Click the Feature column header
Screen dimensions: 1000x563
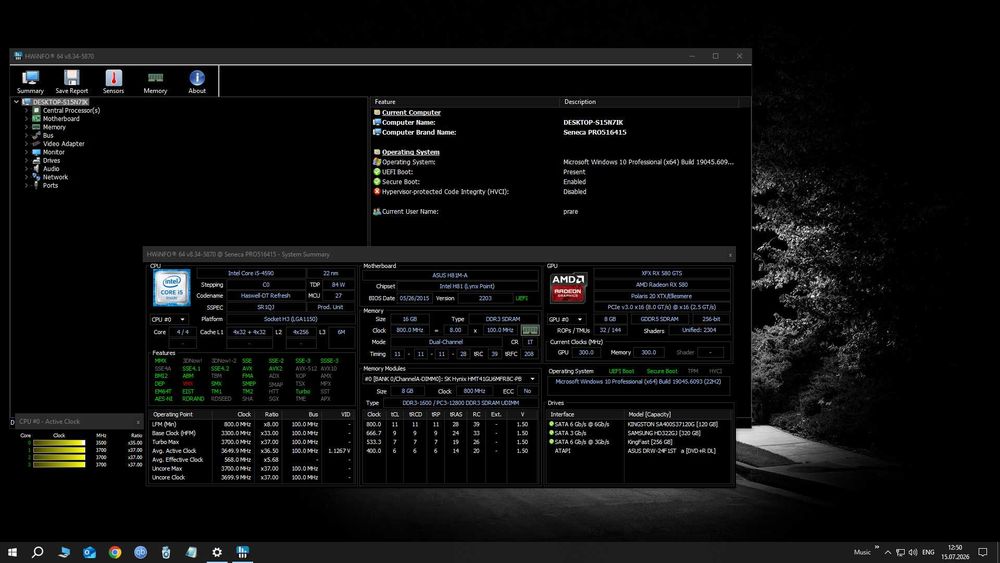[x=464, y=101]
